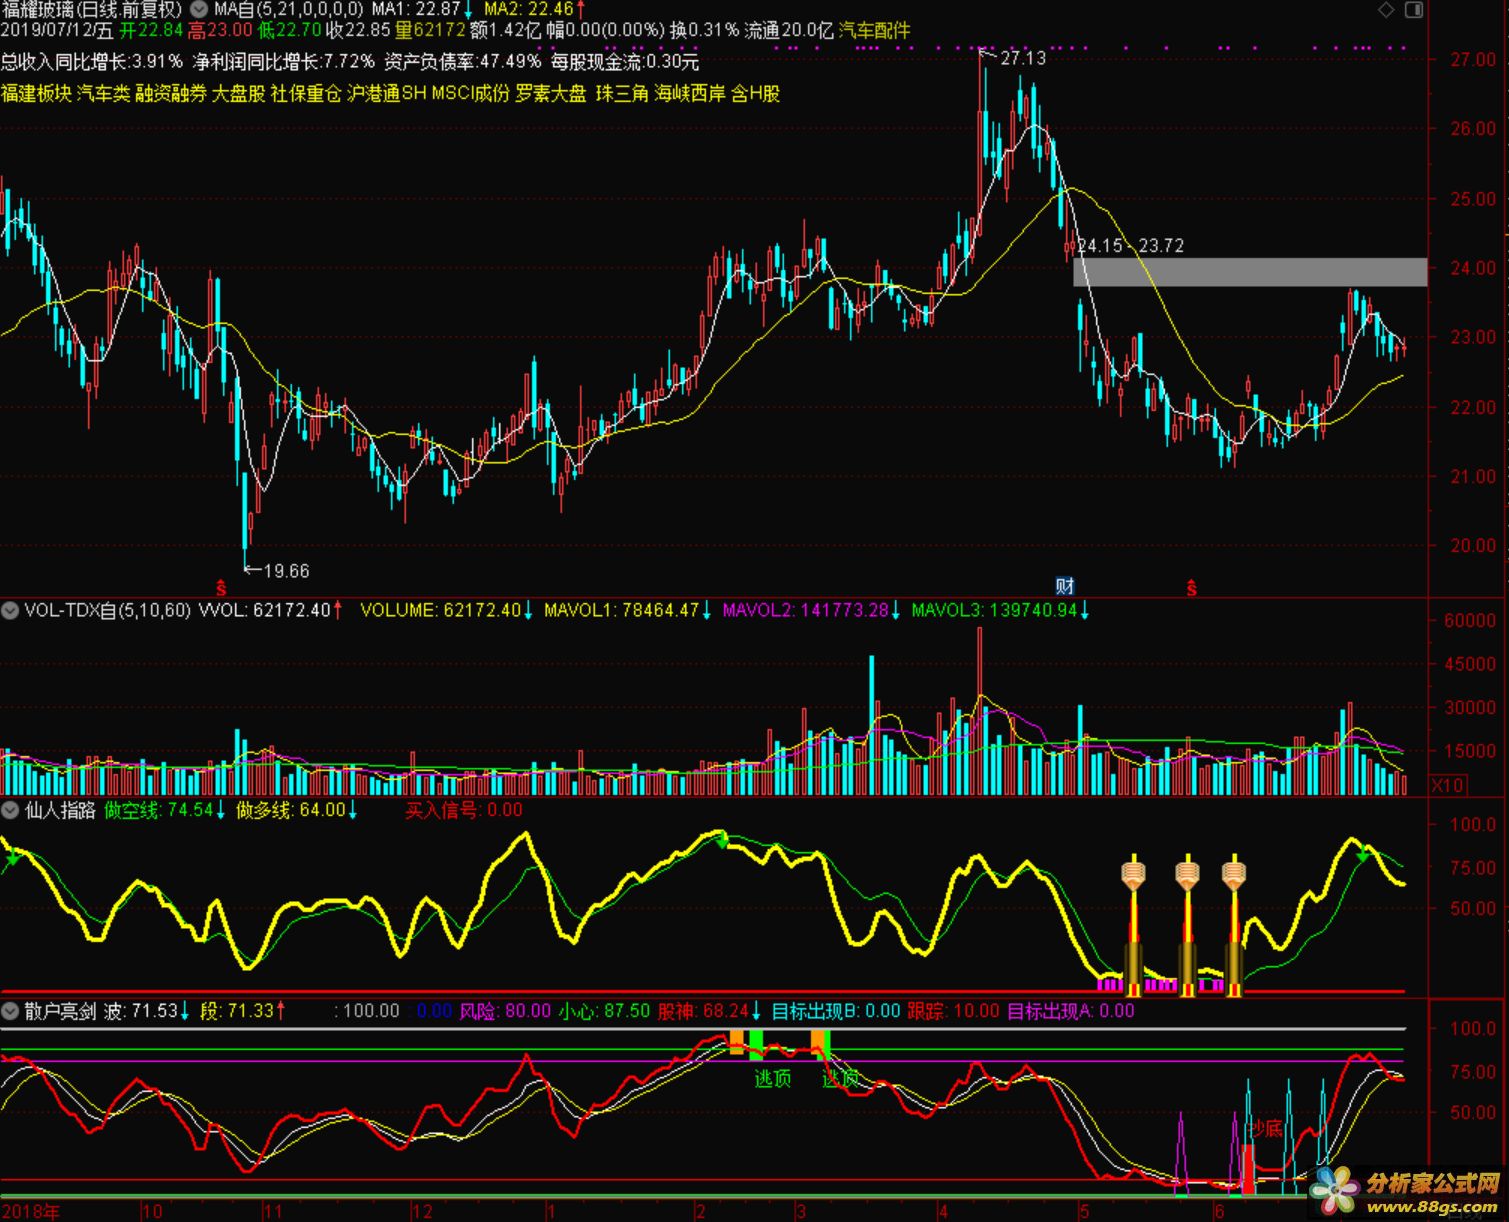Click the 福耀玻璃(日线,前复权) chart title
Screen dimensions: 1509x1222
93,10
